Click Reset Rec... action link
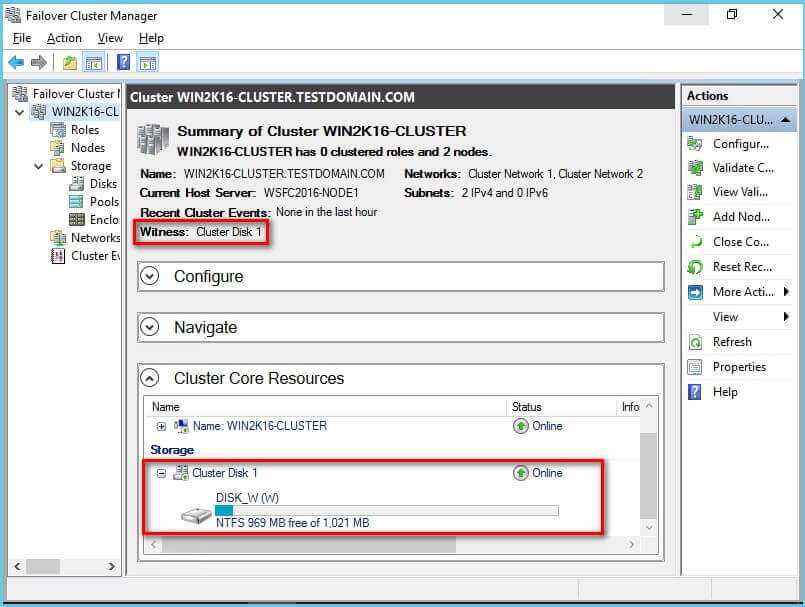Image resolution: width=805 pixels, height=607 pixels. [742, 267]
